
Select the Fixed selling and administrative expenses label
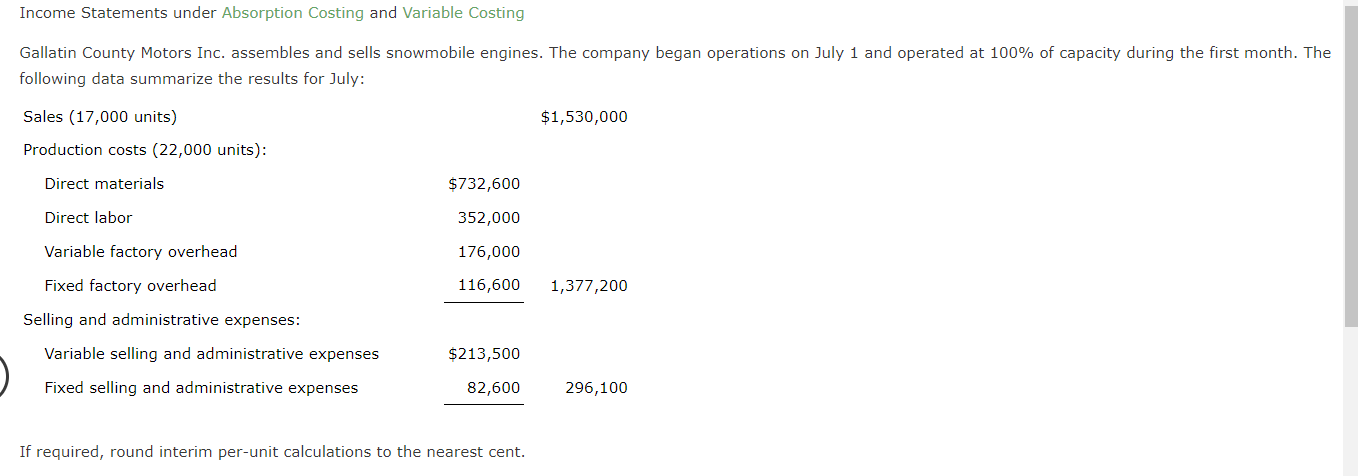click(201, 388)
